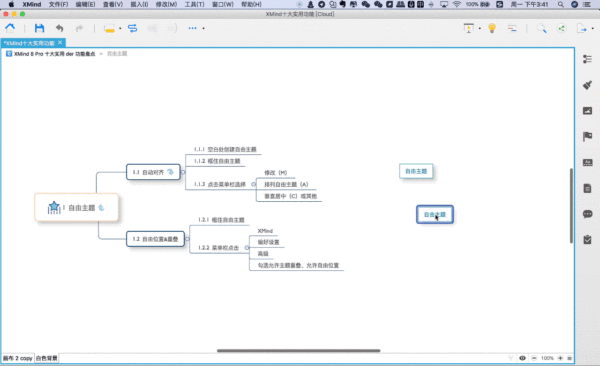Select subtopic 垂直居中 (C) 或其他

(290, 196)
